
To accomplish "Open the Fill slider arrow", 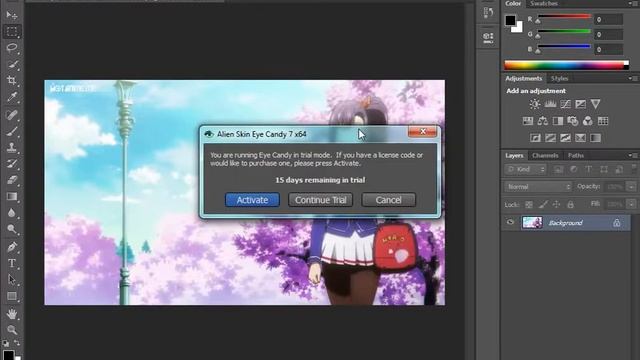I will [631, 204].
